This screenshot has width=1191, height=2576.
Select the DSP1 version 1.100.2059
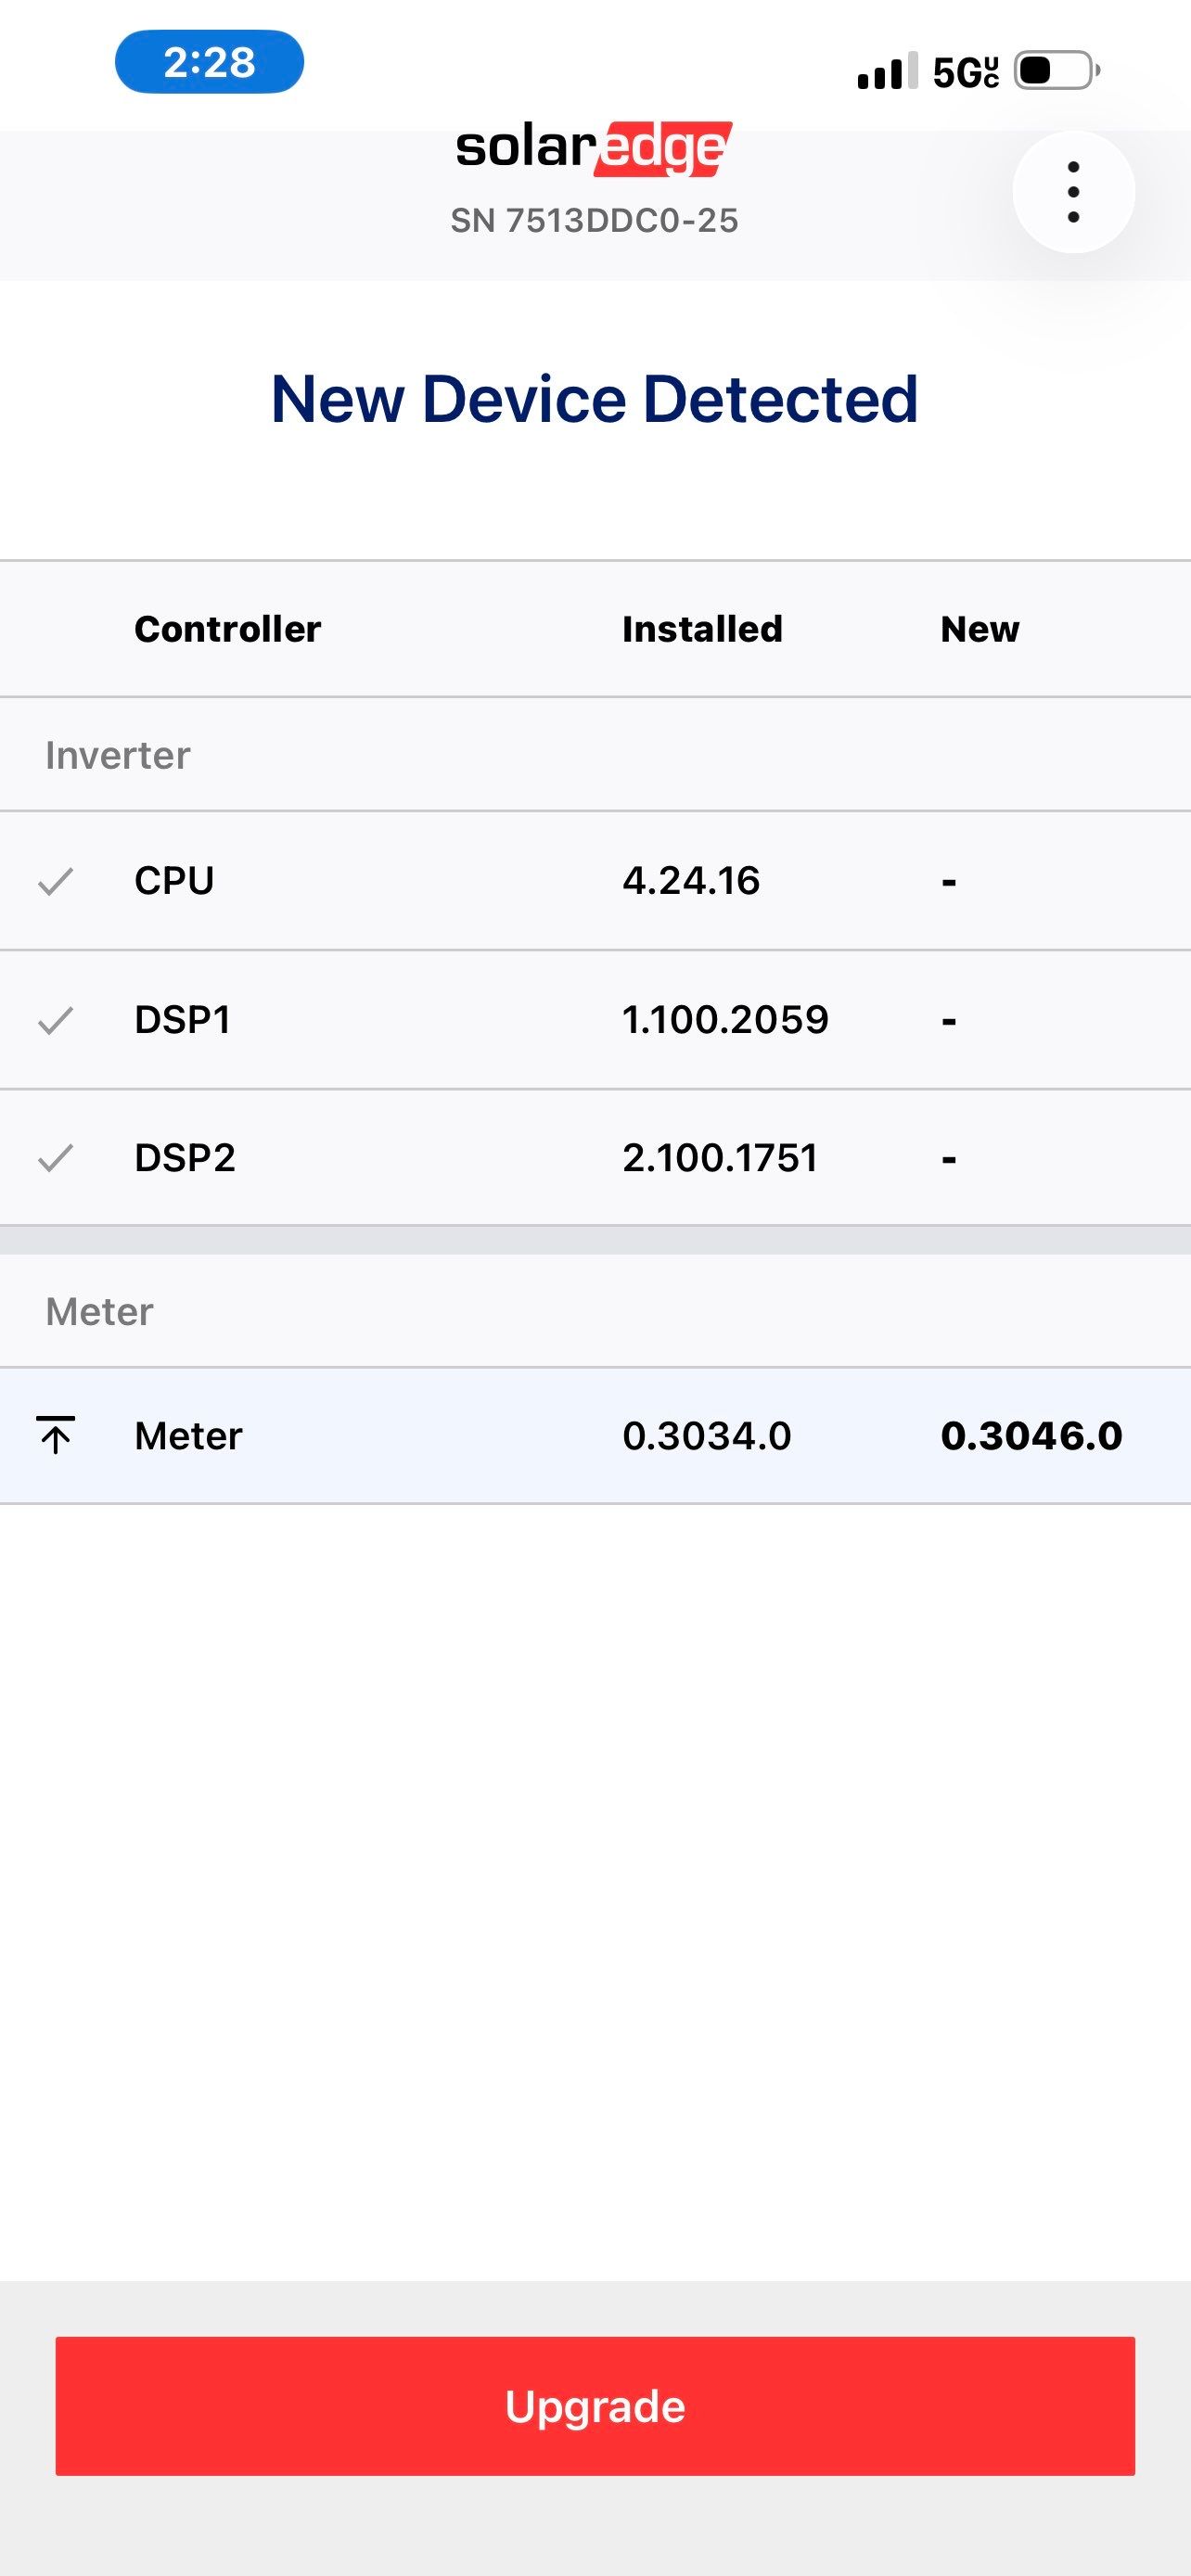pyautogui.click(x=725, y=1020)
